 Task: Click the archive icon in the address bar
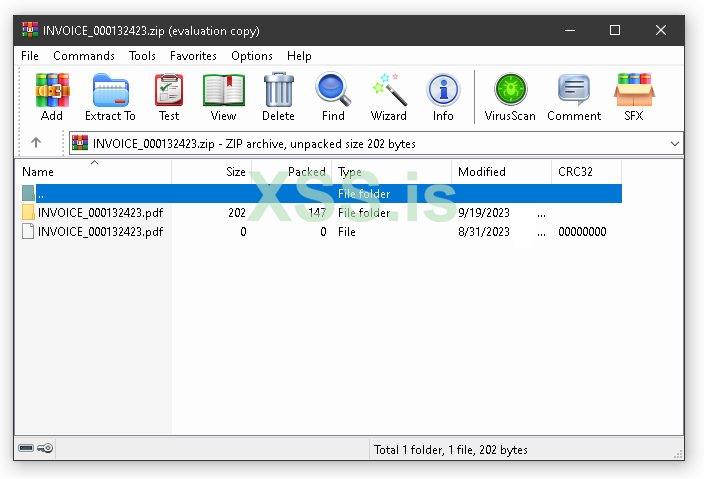click(80, 143)
